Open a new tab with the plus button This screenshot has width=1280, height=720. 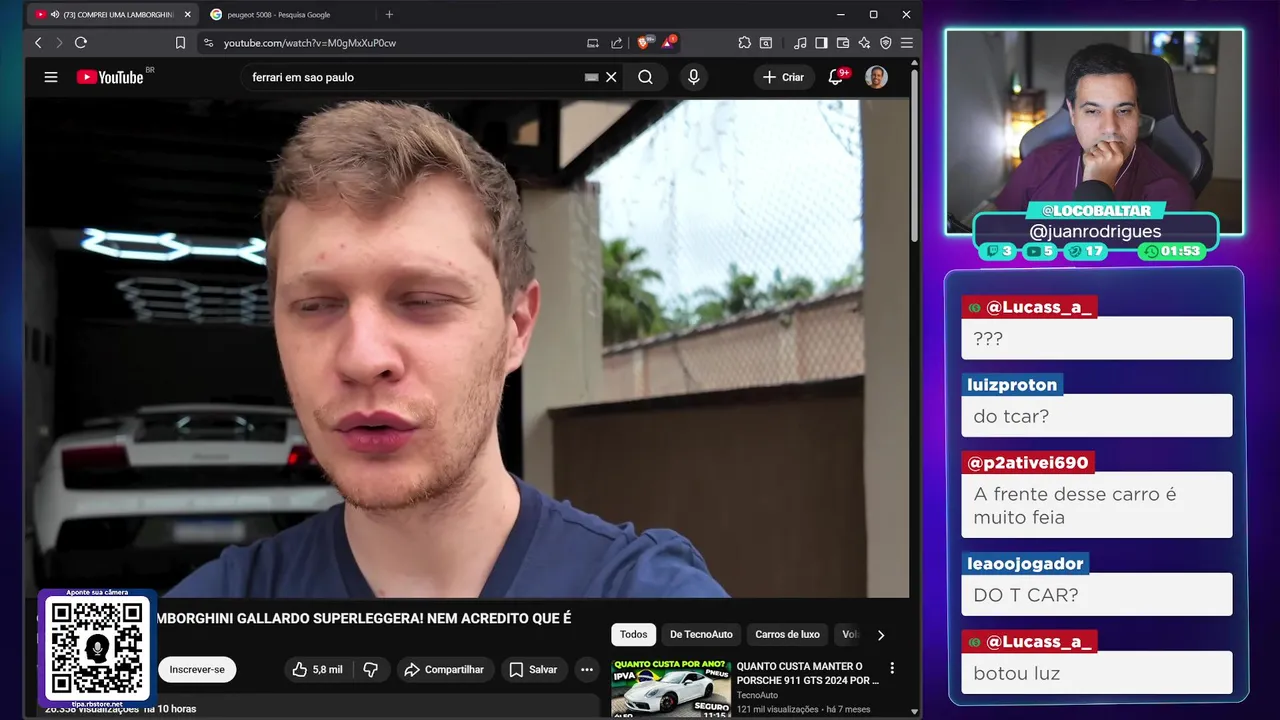389,14
